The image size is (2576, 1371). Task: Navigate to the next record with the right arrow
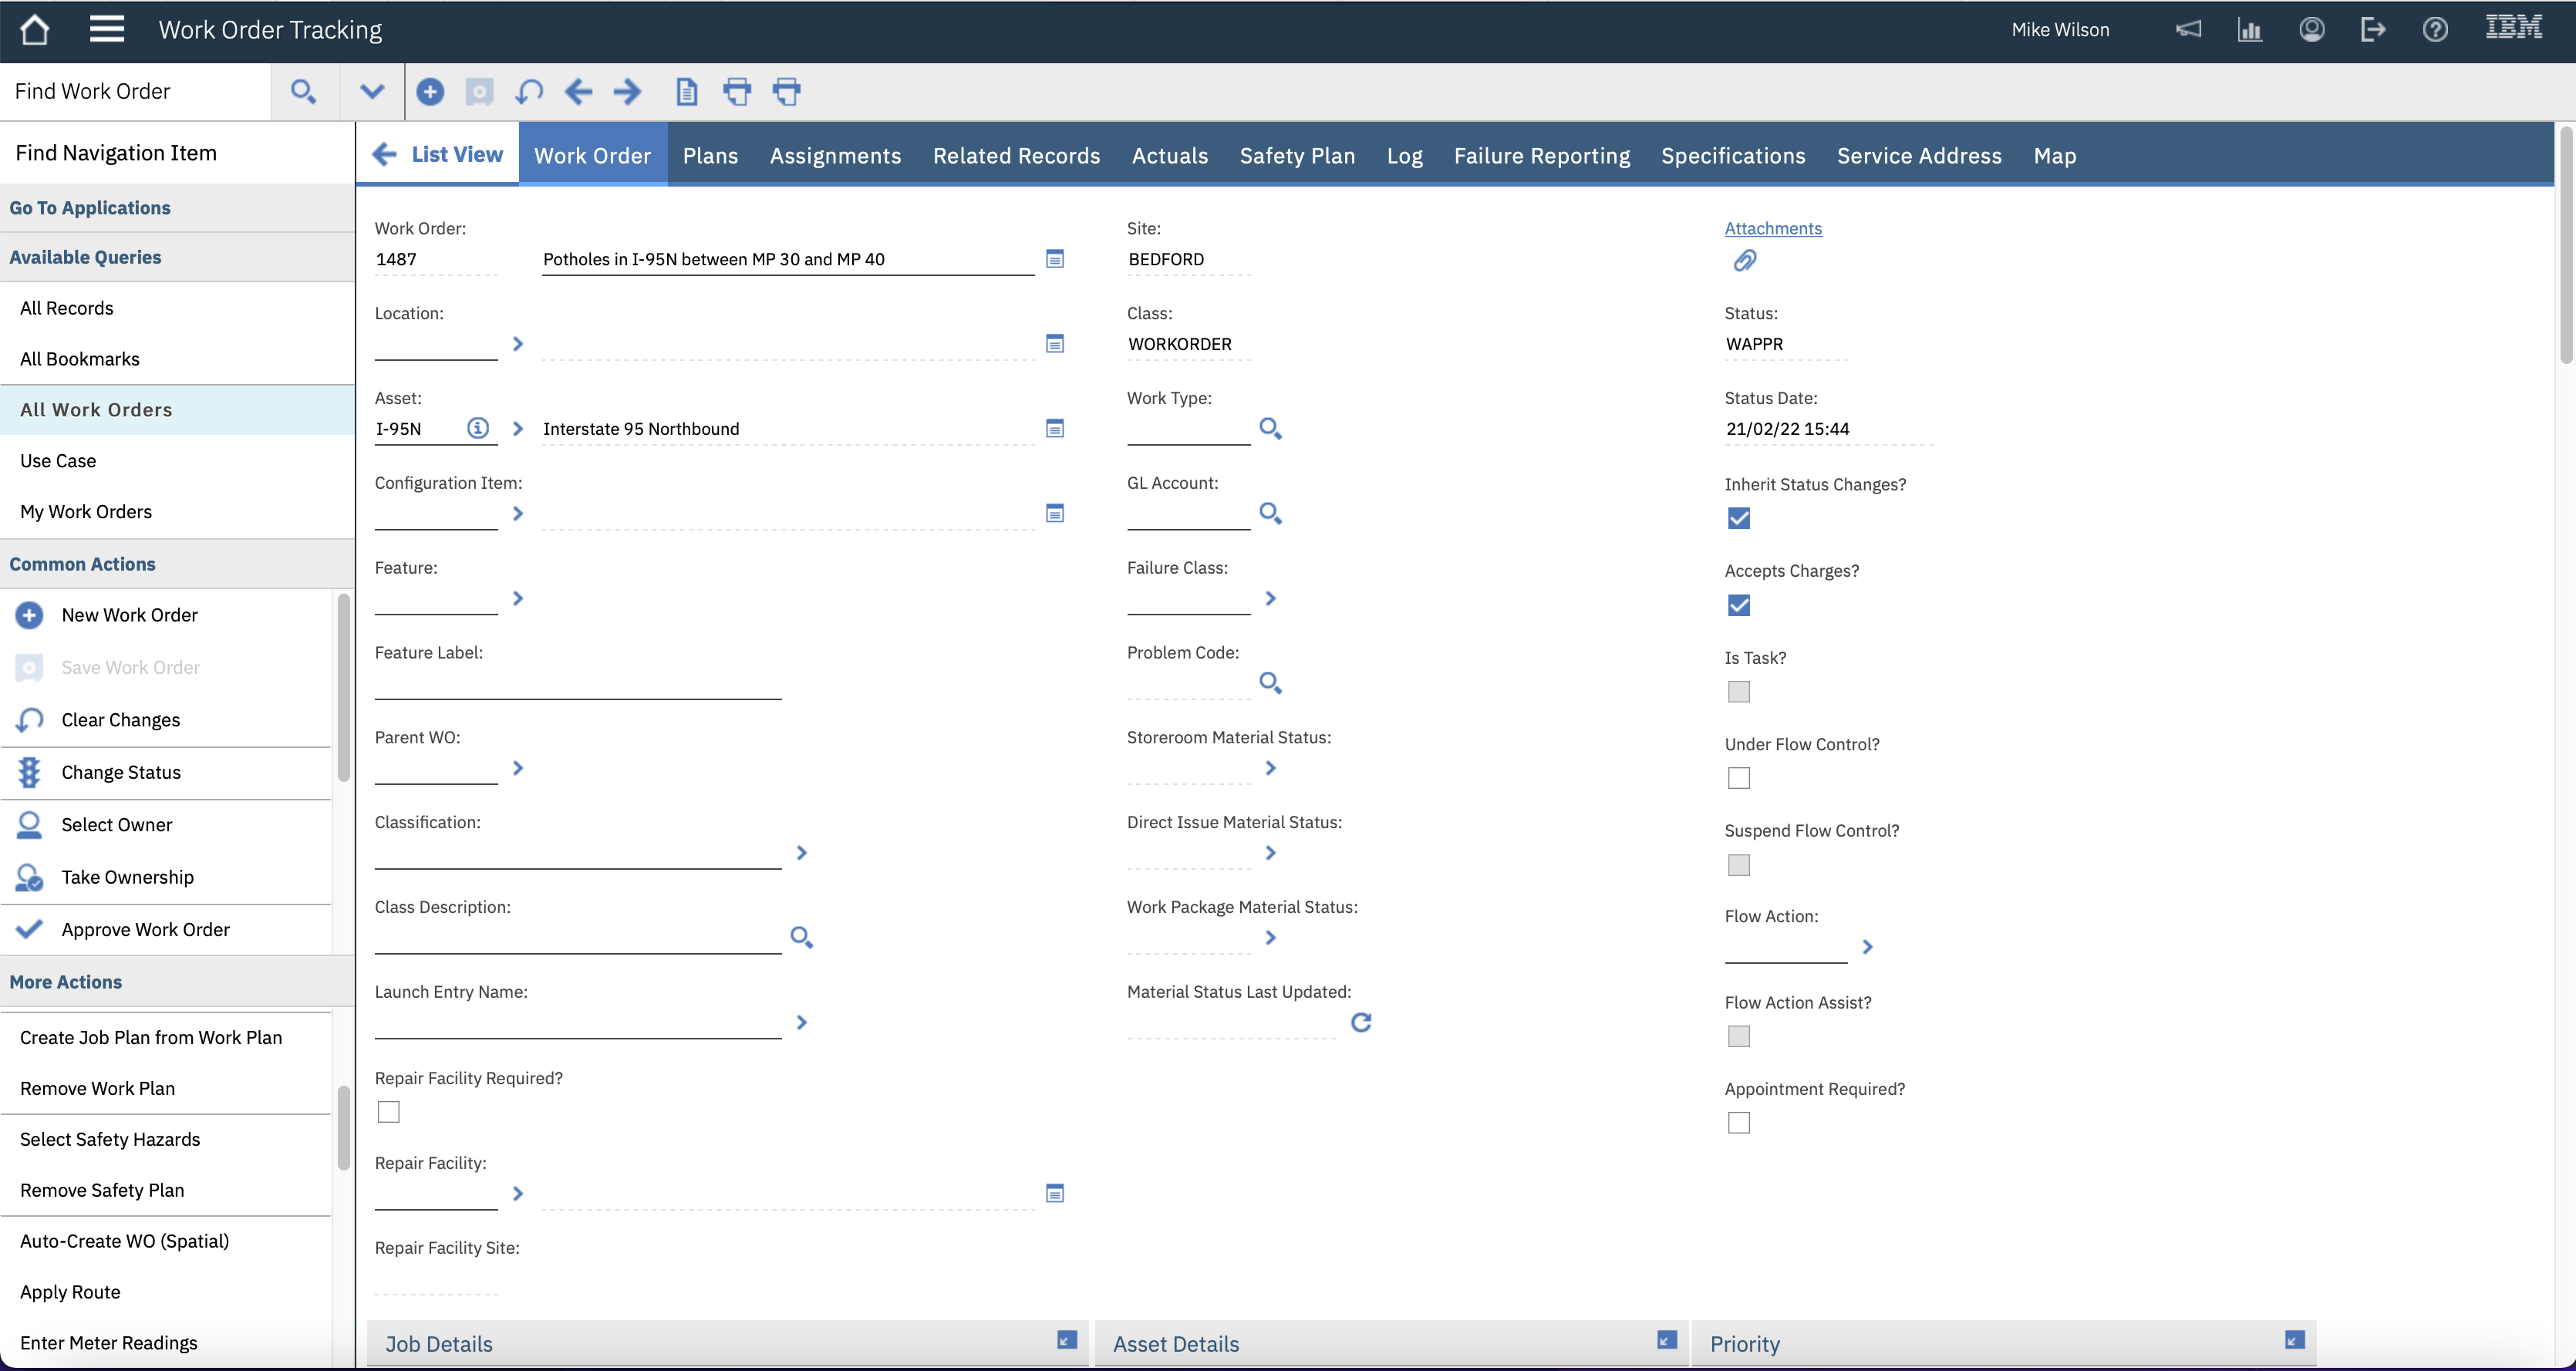tap(627, 91)
